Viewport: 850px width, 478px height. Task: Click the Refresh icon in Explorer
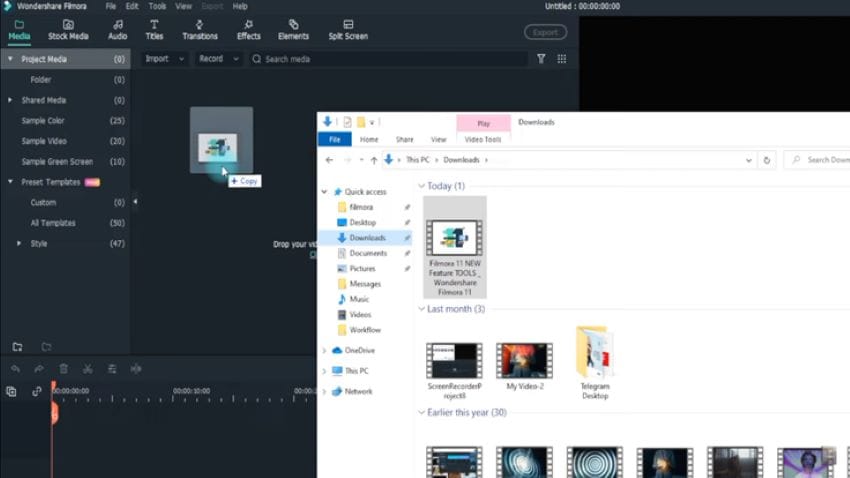click(x=767, y=160)
